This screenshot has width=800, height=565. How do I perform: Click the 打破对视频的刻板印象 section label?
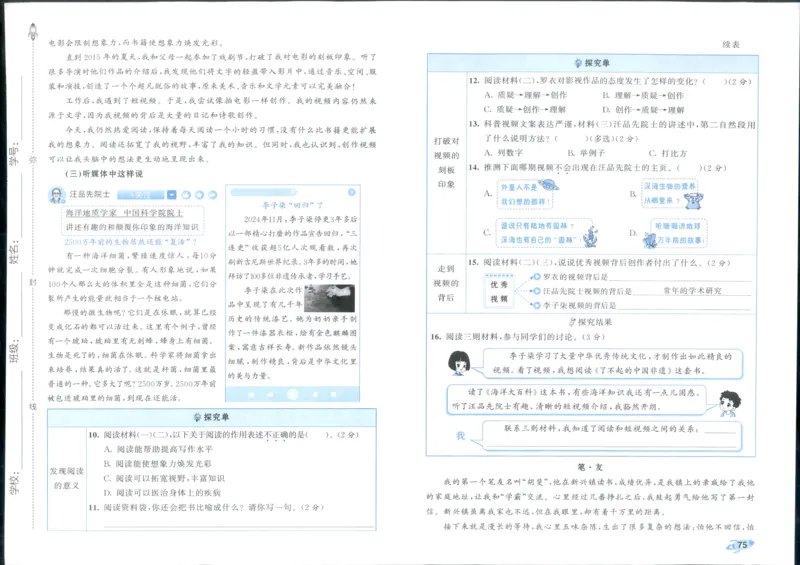446,162
